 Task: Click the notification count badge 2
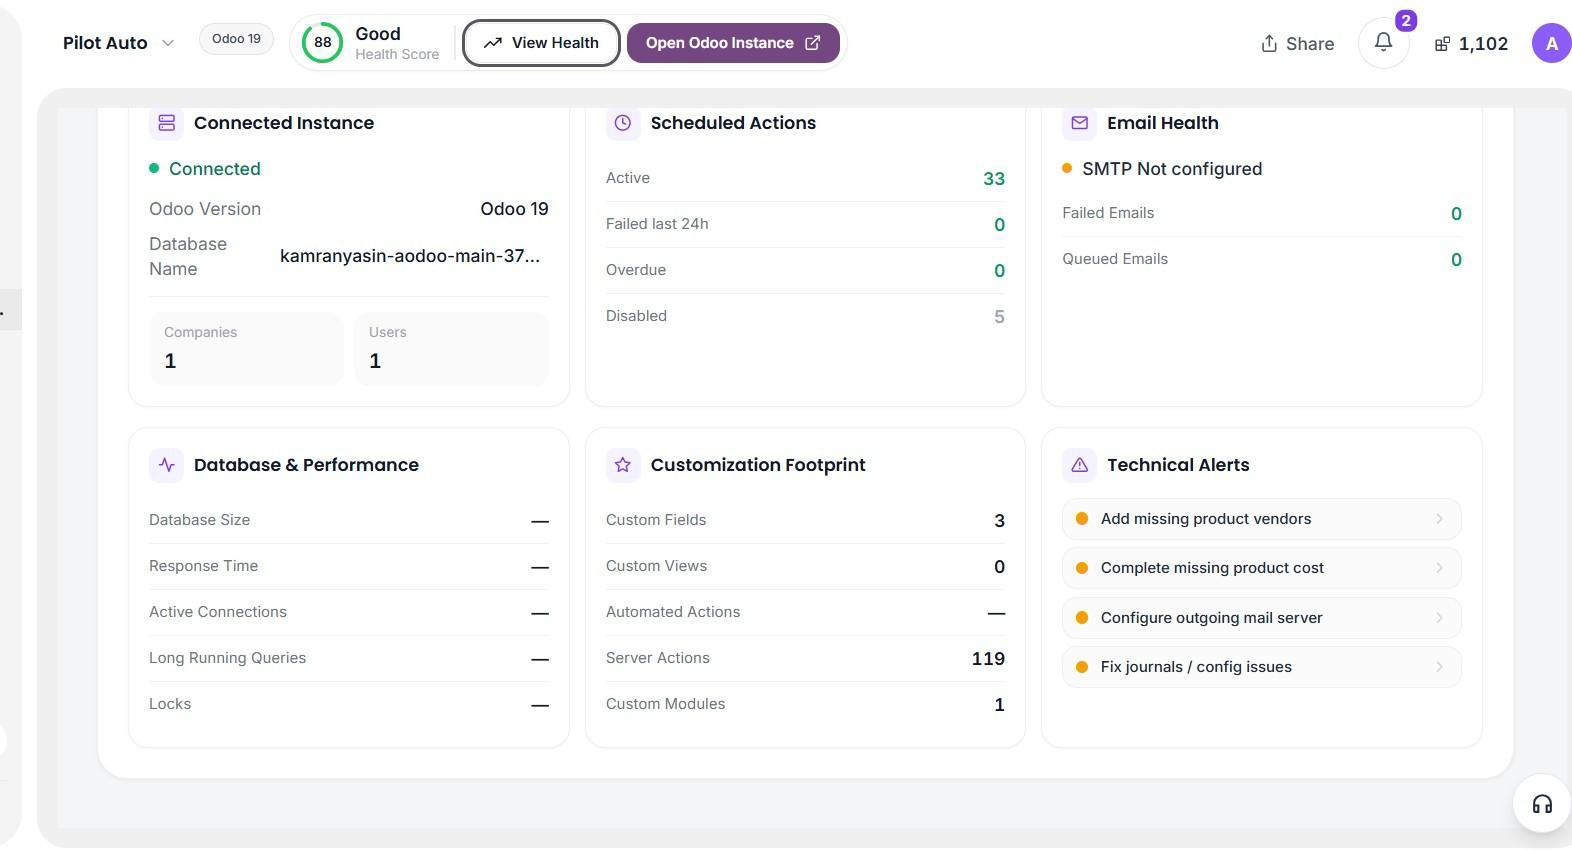pos(1405,20)
